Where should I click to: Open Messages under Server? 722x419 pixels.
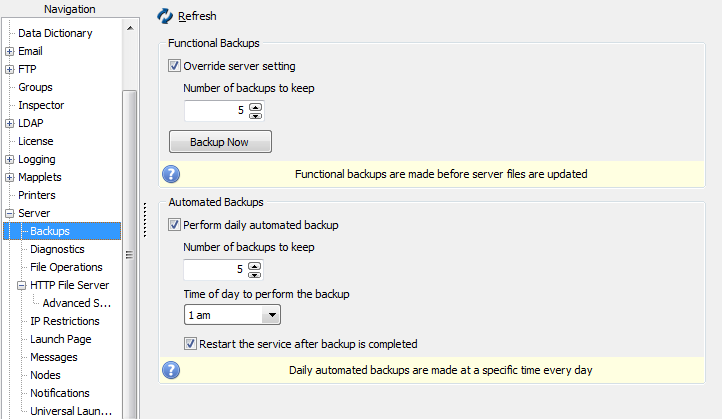point(53,357)
